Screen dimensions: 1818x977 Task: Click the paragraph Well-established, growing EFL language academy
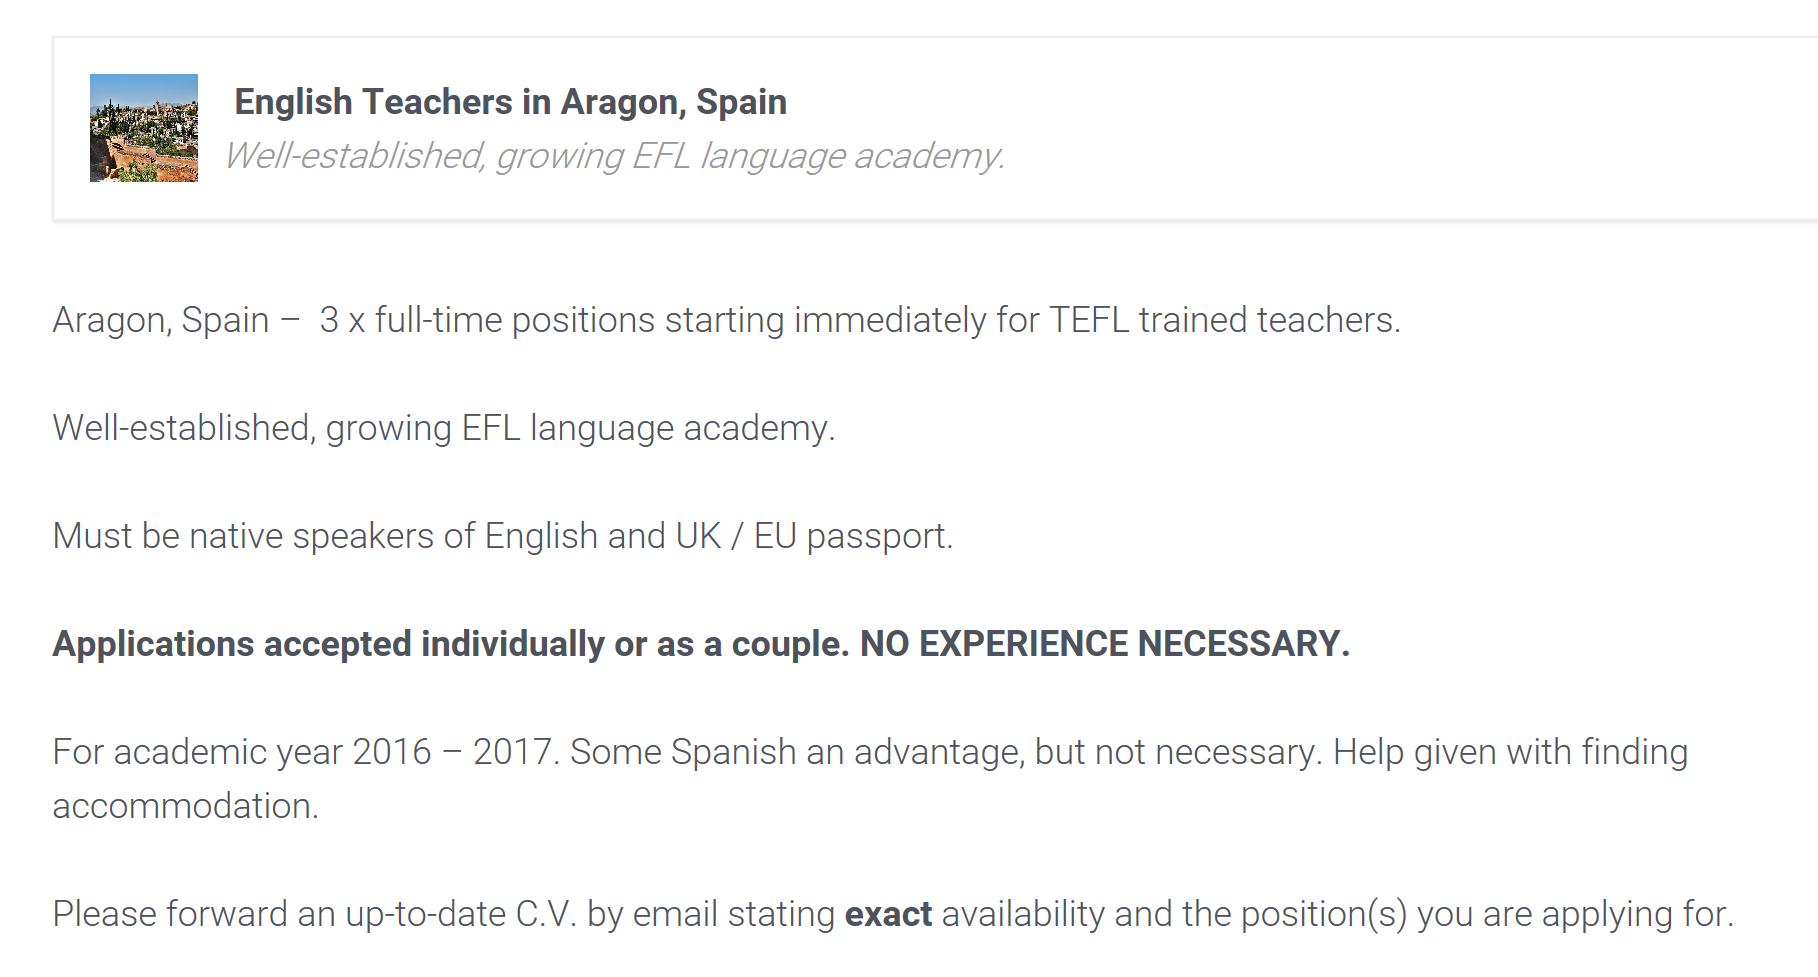444,429
